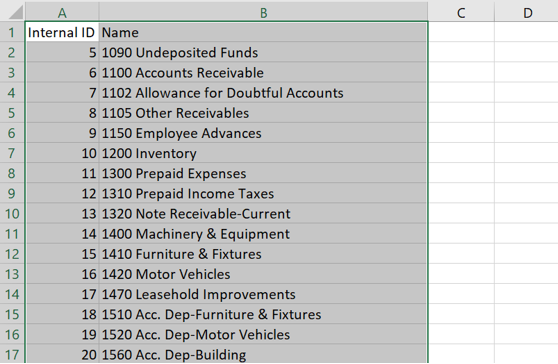Click the 'Name' header cell
Image resolution: width=558 pixels, height=364 pixels.
263,32
